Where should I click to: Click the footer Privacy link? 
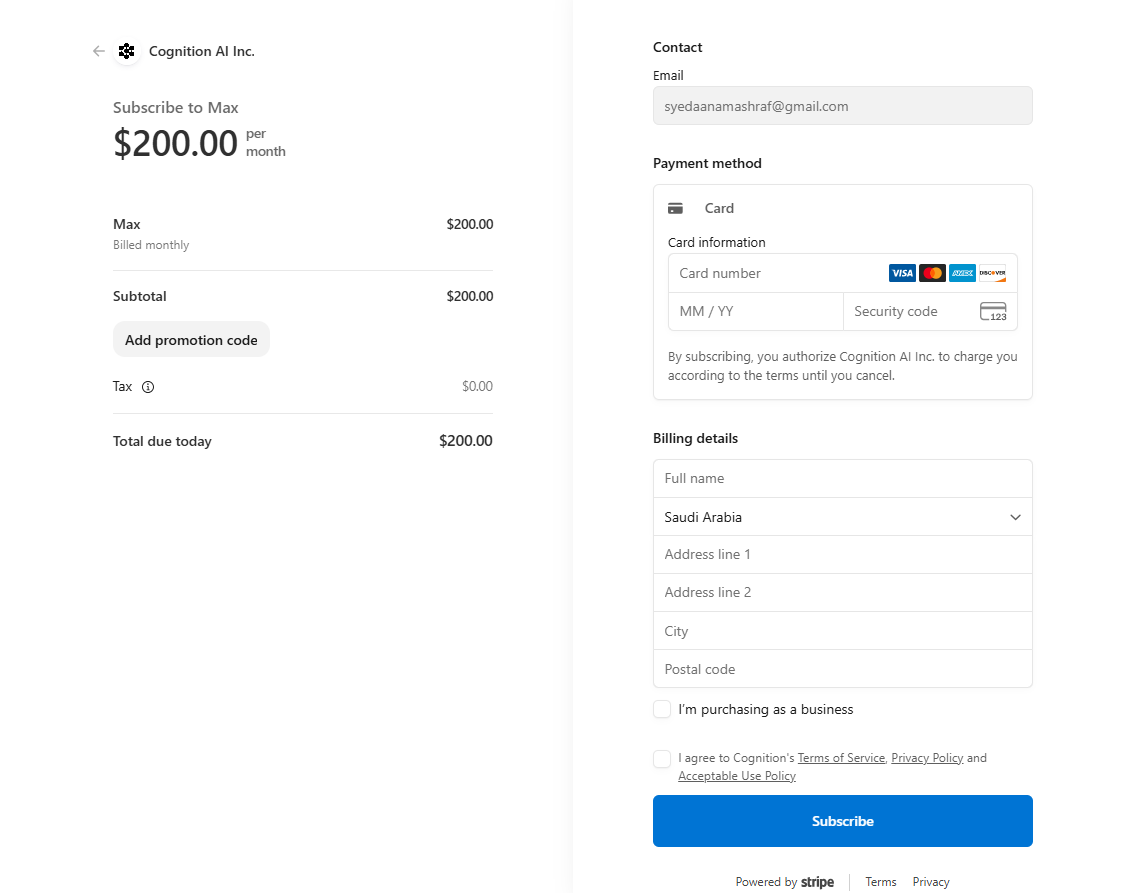pos(931,882)
